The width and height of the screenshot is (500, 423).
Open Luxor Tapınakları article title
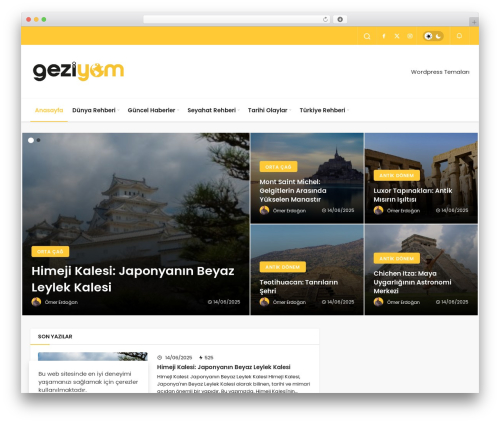click(413, 195)
